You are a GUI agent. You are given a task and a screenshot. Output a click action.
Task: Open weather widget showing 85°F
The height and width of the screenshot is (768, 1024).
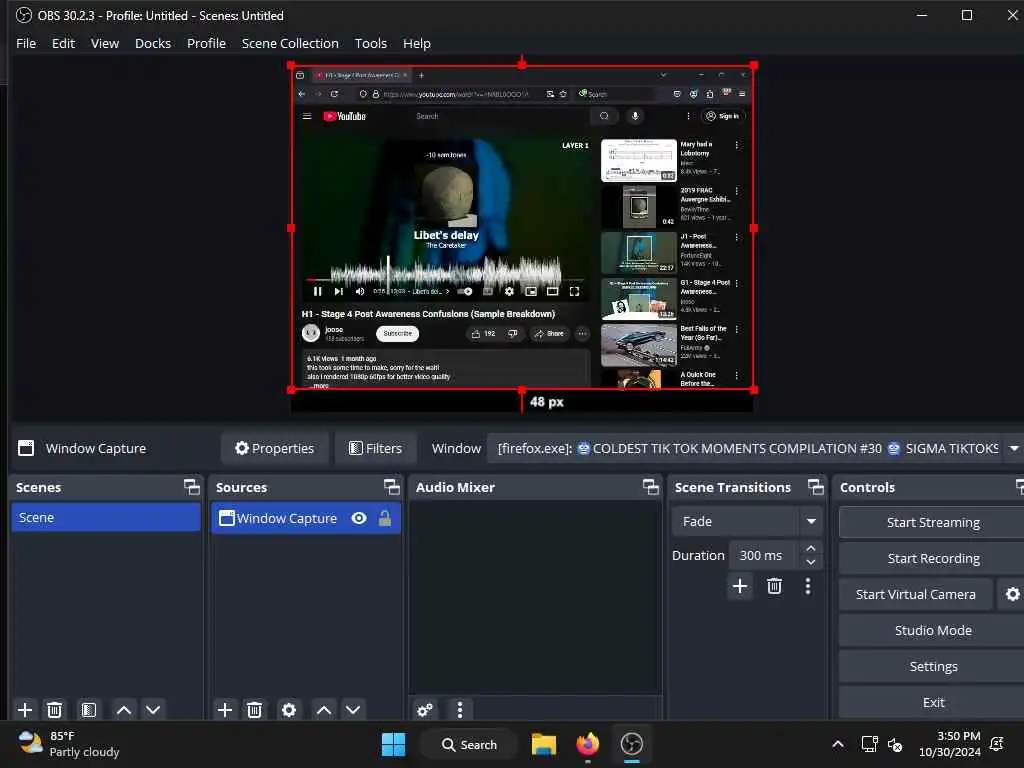69,744
